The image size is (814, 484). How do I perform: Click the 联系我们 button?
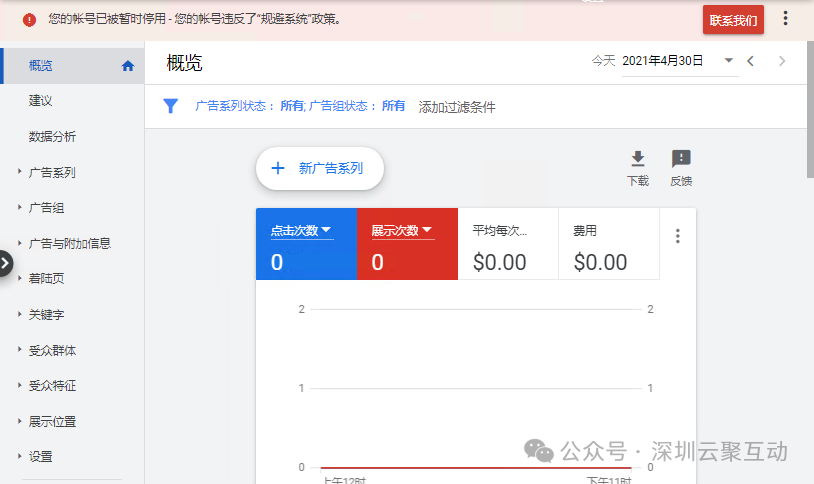pyautogui.click(x=733, y=19)
